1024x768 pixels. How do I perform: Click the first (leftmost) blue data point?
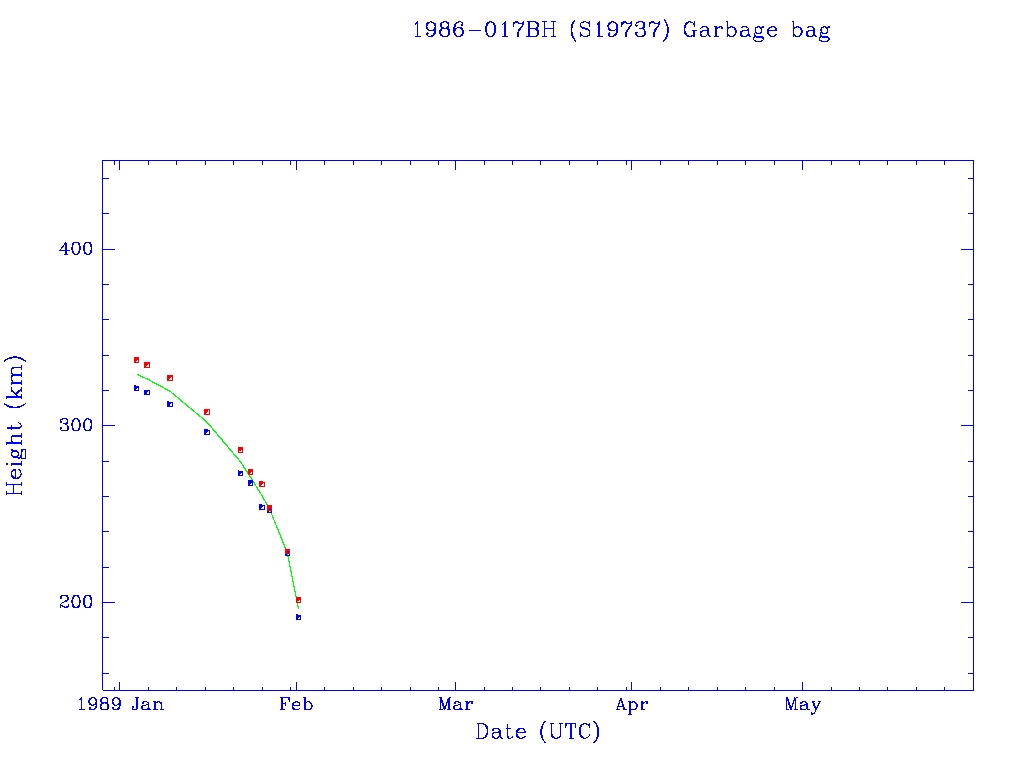[x=136, y=388]
